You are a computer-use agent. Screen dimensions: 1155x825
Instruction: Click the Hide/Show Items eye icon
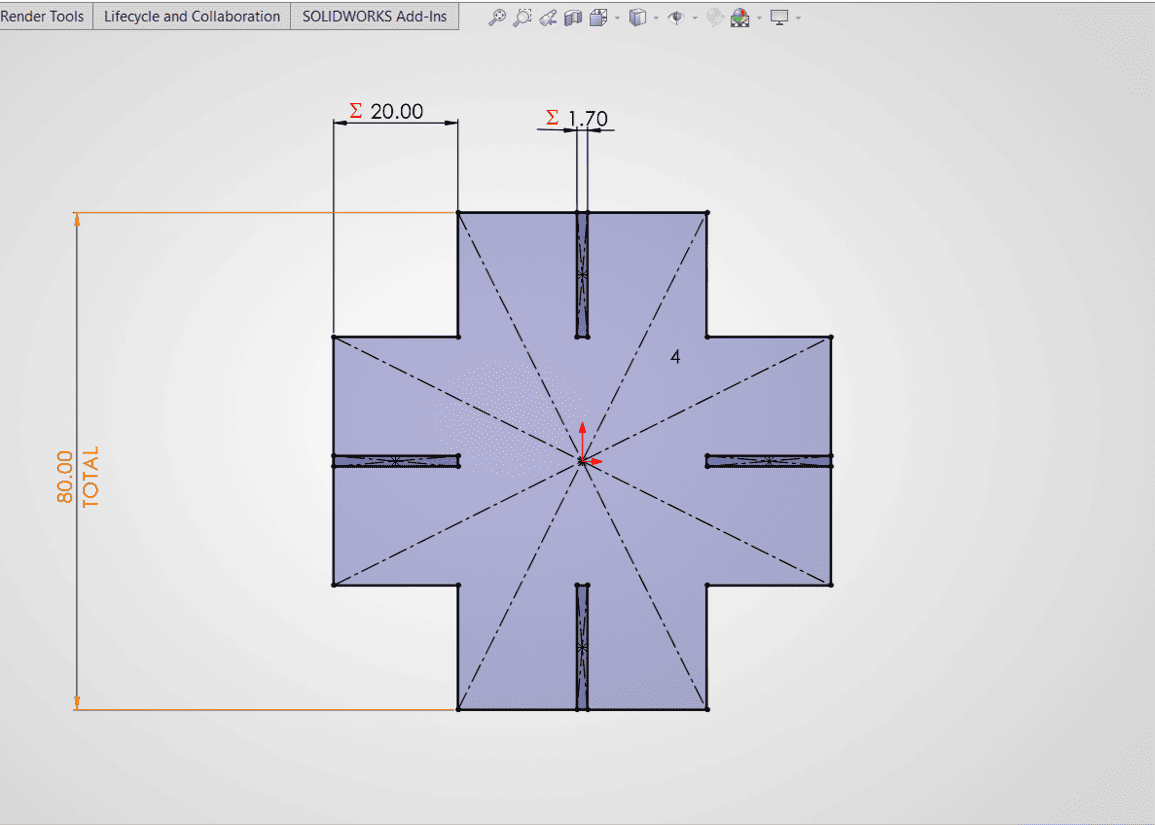pyautogui.click(x=676, y=17)
